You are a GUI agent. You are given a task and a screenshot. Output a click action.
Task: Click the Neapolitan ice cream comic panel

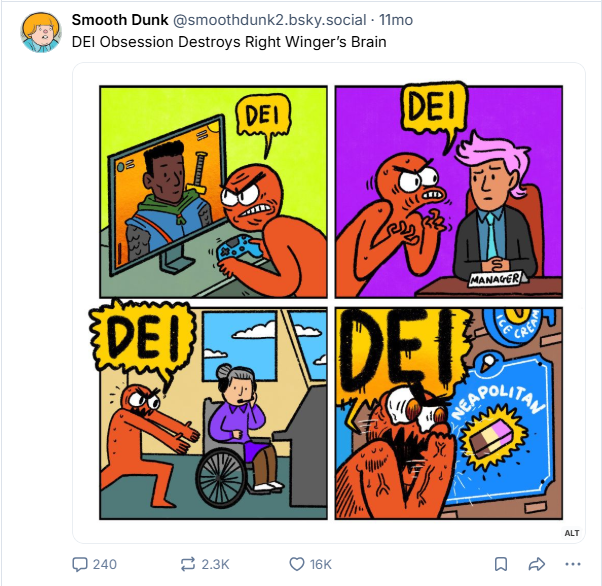pyautogui.click(x=448, y=412)
